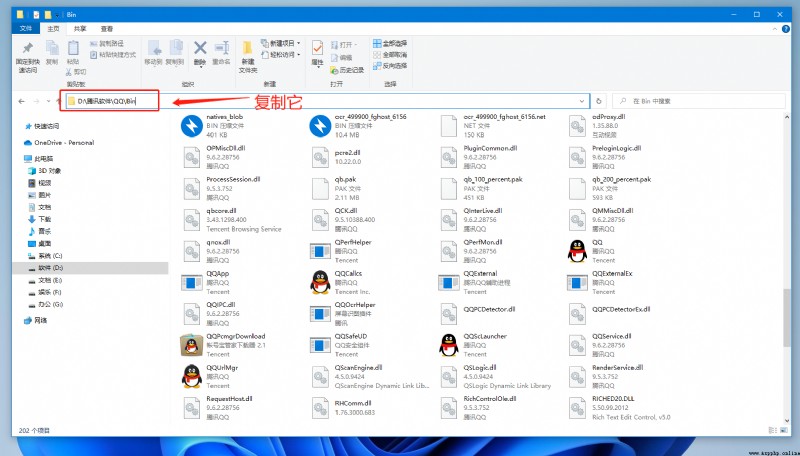Select the ocr_499900_fghost_6156 BIN file icon

click(320, 126)
